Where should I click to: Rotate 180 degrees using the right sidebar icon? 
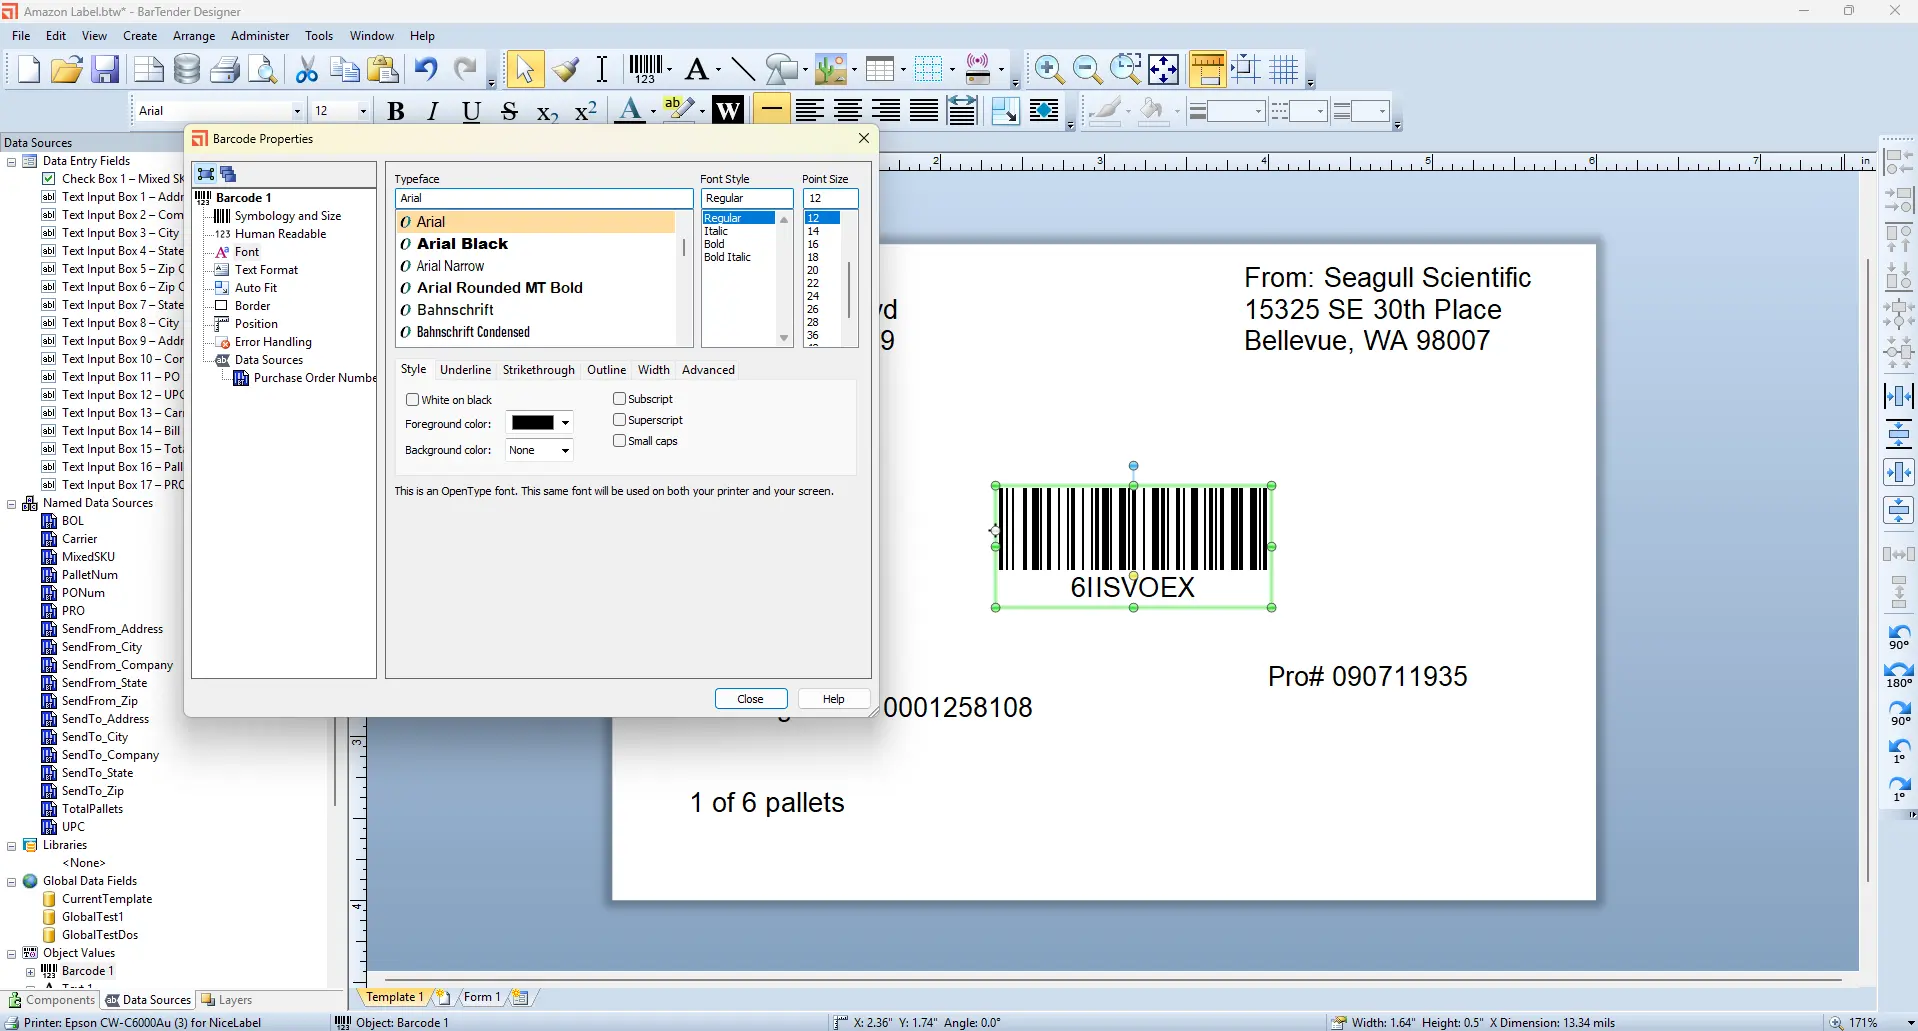click(1899, 674)
